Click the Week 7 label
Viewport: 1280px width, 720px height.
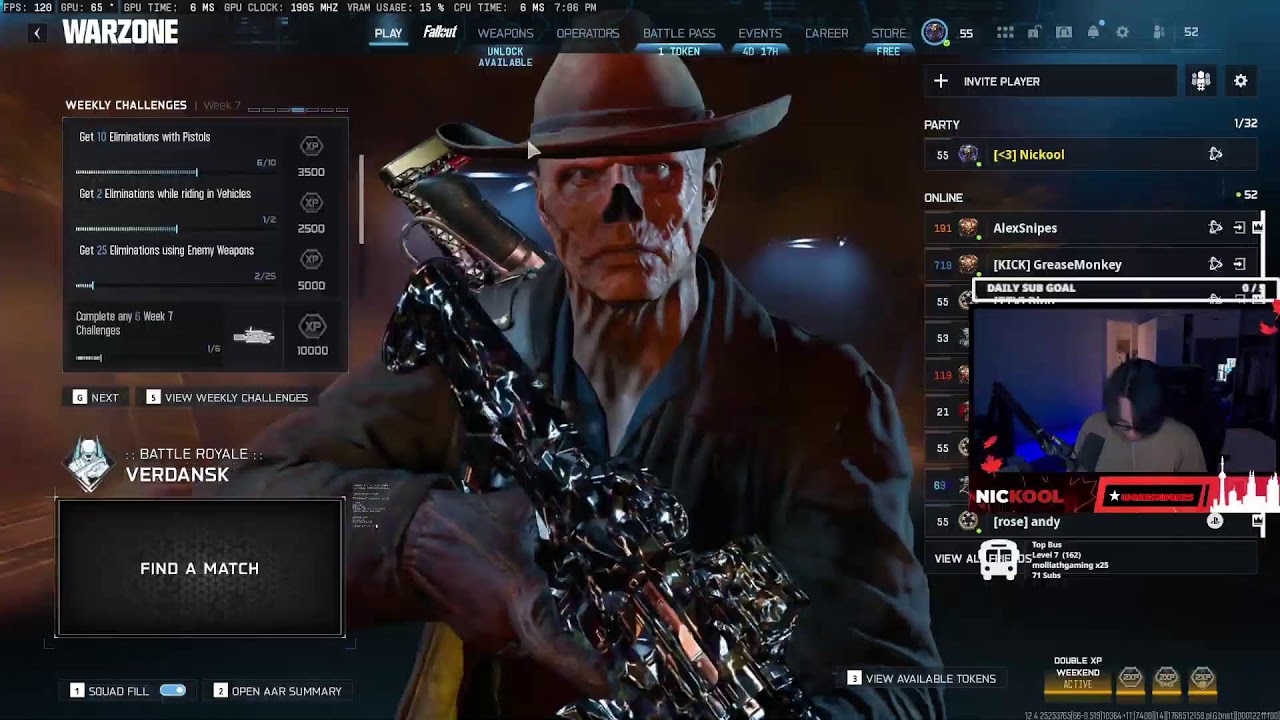pyautogui.click(x=222, y=105)
